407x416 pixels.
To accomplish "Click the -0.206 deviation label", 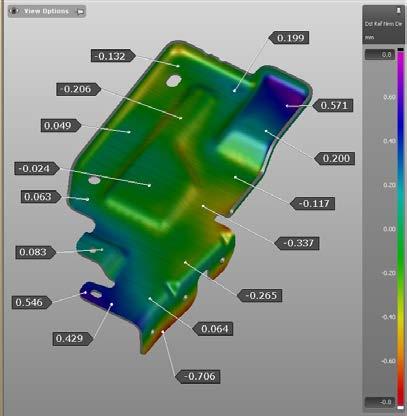I will 78,89.
